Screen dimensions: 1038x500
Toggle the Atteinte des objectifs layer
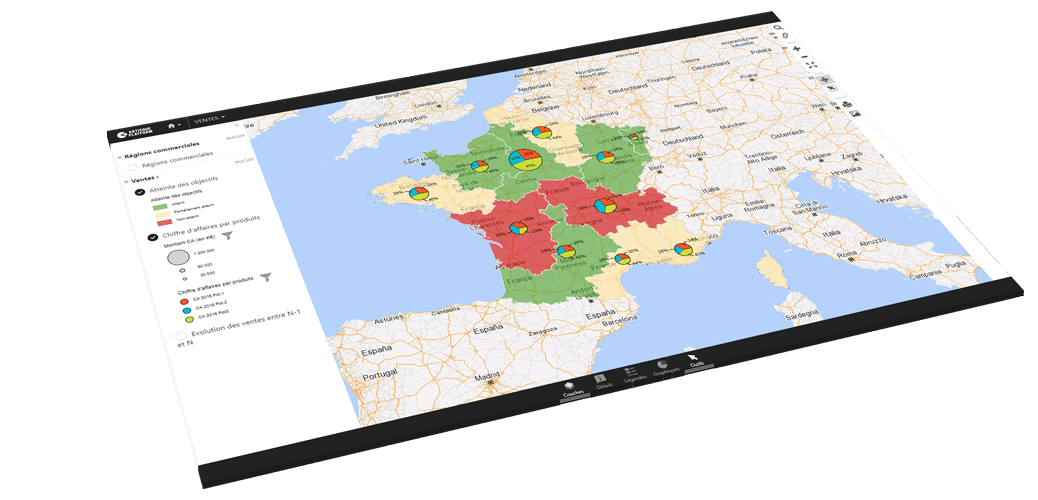(140, 193)
